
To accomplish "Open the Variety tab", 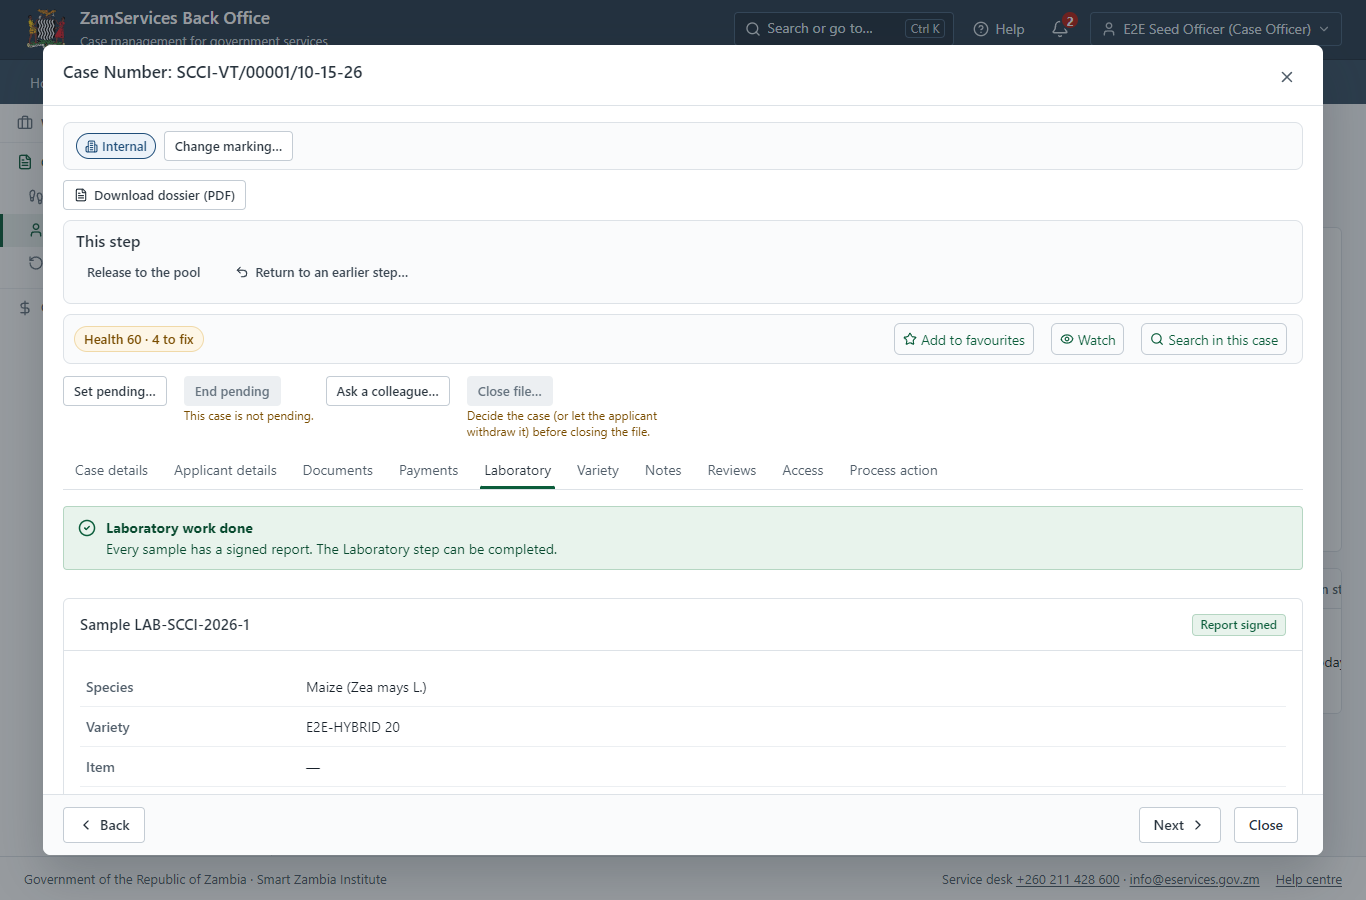I will (598, 470).
